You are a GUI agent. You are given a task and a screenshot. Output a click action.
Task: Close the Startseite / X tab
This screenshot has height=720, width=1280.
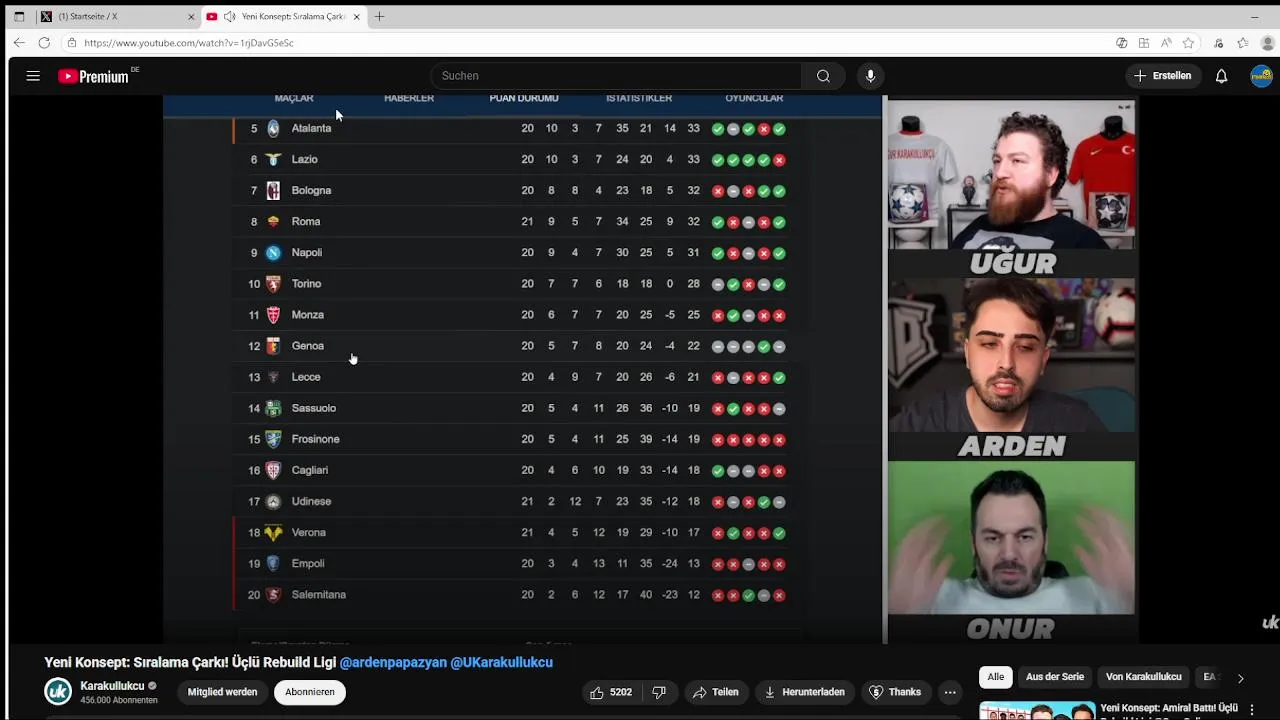coord(191,17)
